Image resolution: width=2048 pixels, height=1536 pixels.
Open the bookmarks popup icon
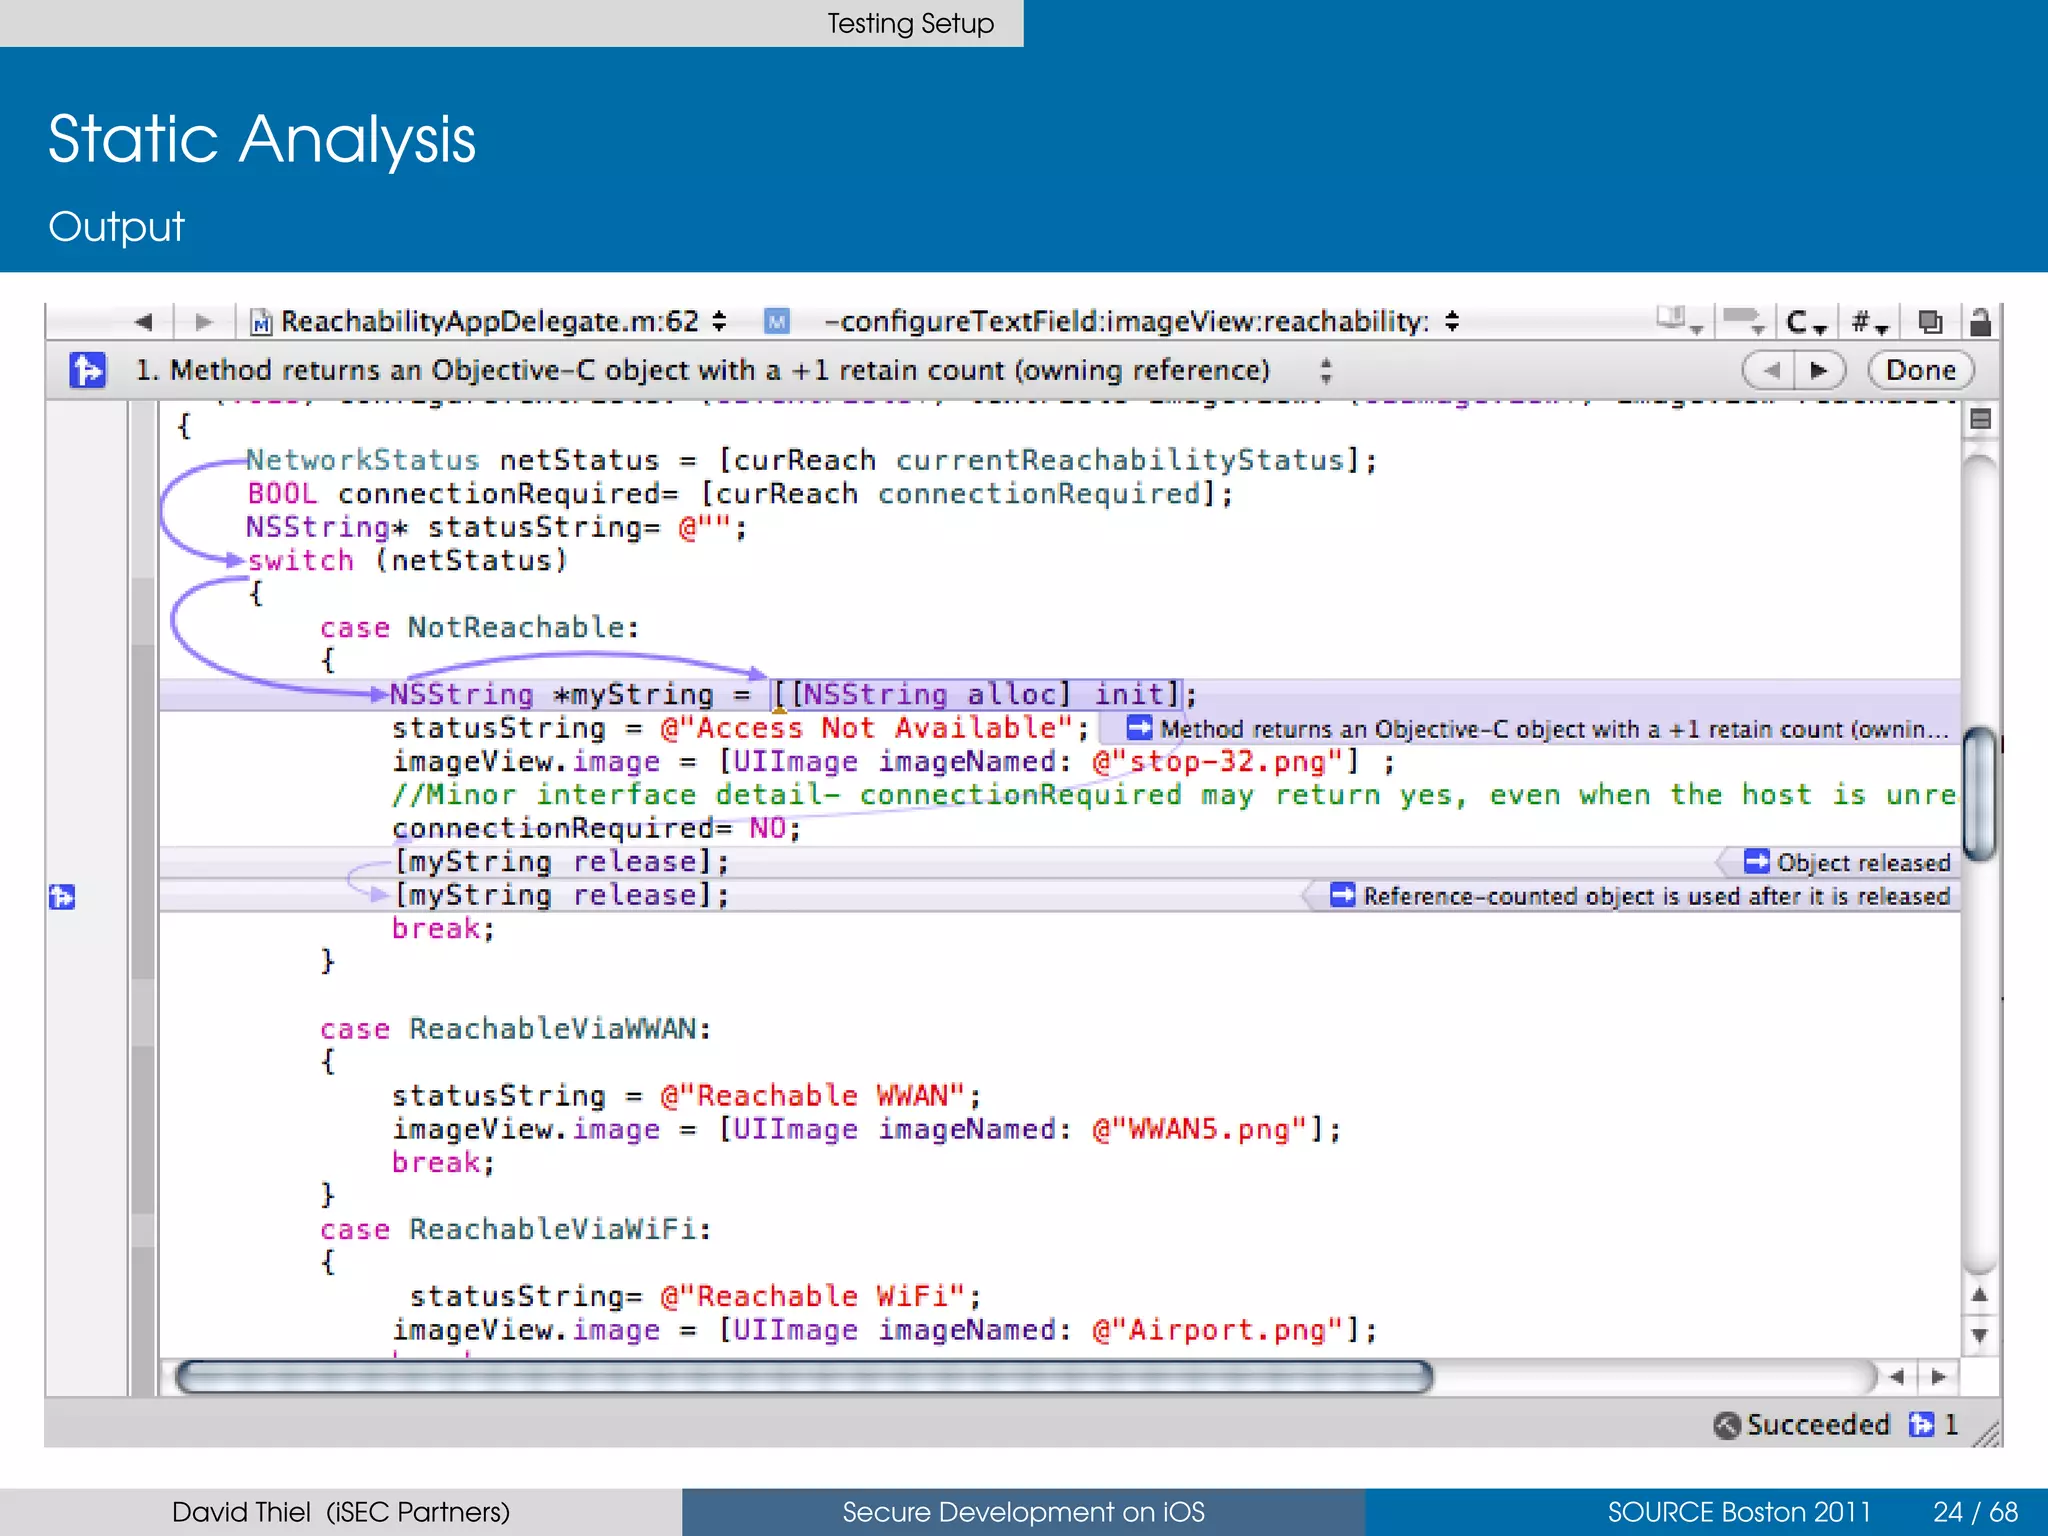pyautogui.click(x=1680, y=321)
